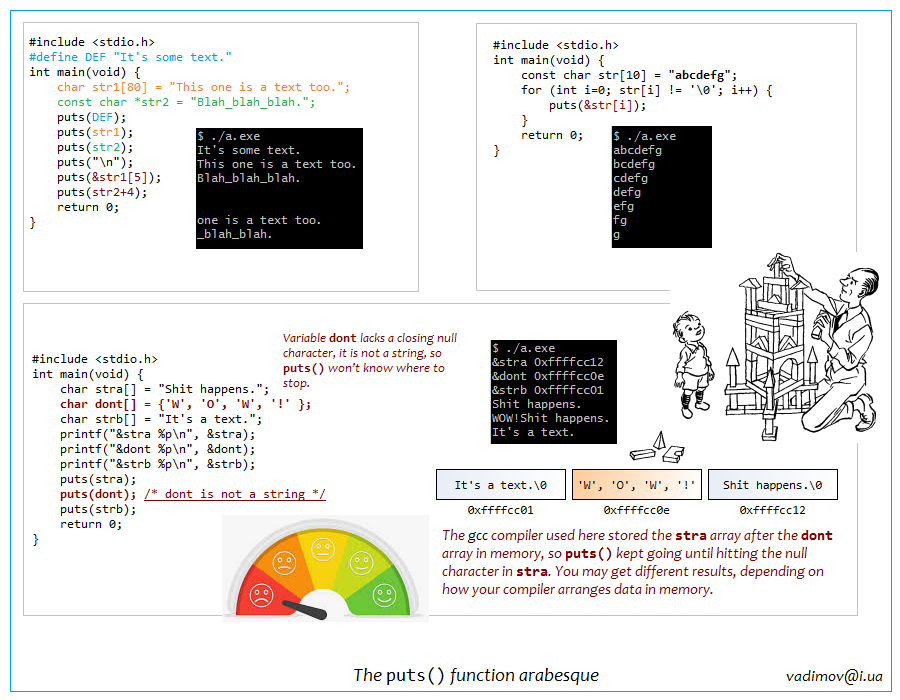Click the address label 0xffffcc01
Image resolution: width=900 pixels, height=700 pixels.
pos(501,510)
